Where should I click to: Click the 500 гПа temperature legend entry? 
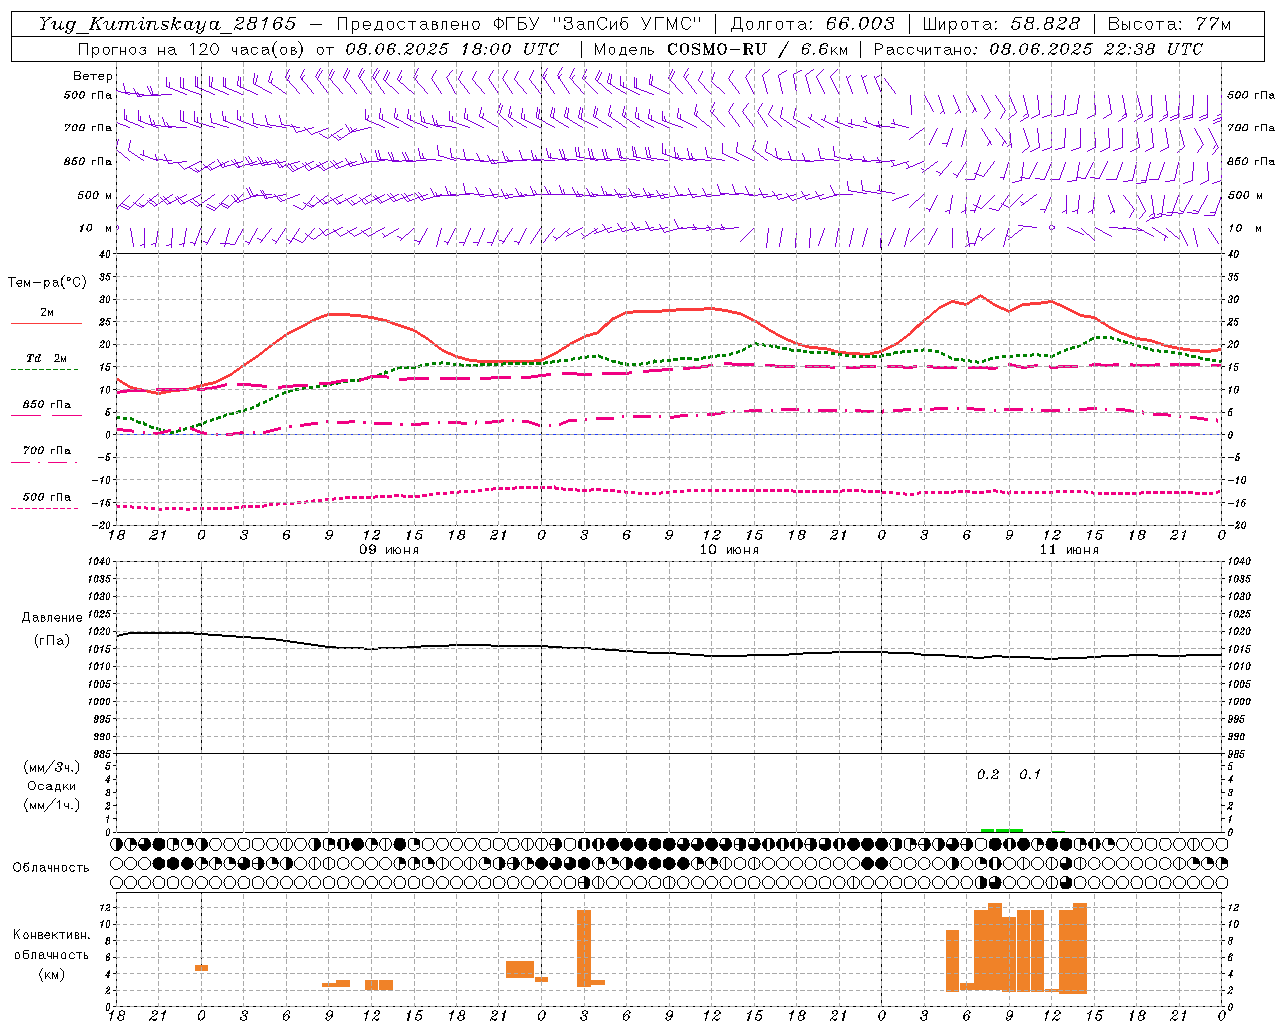pyautogui.click(x=47, y=497)
